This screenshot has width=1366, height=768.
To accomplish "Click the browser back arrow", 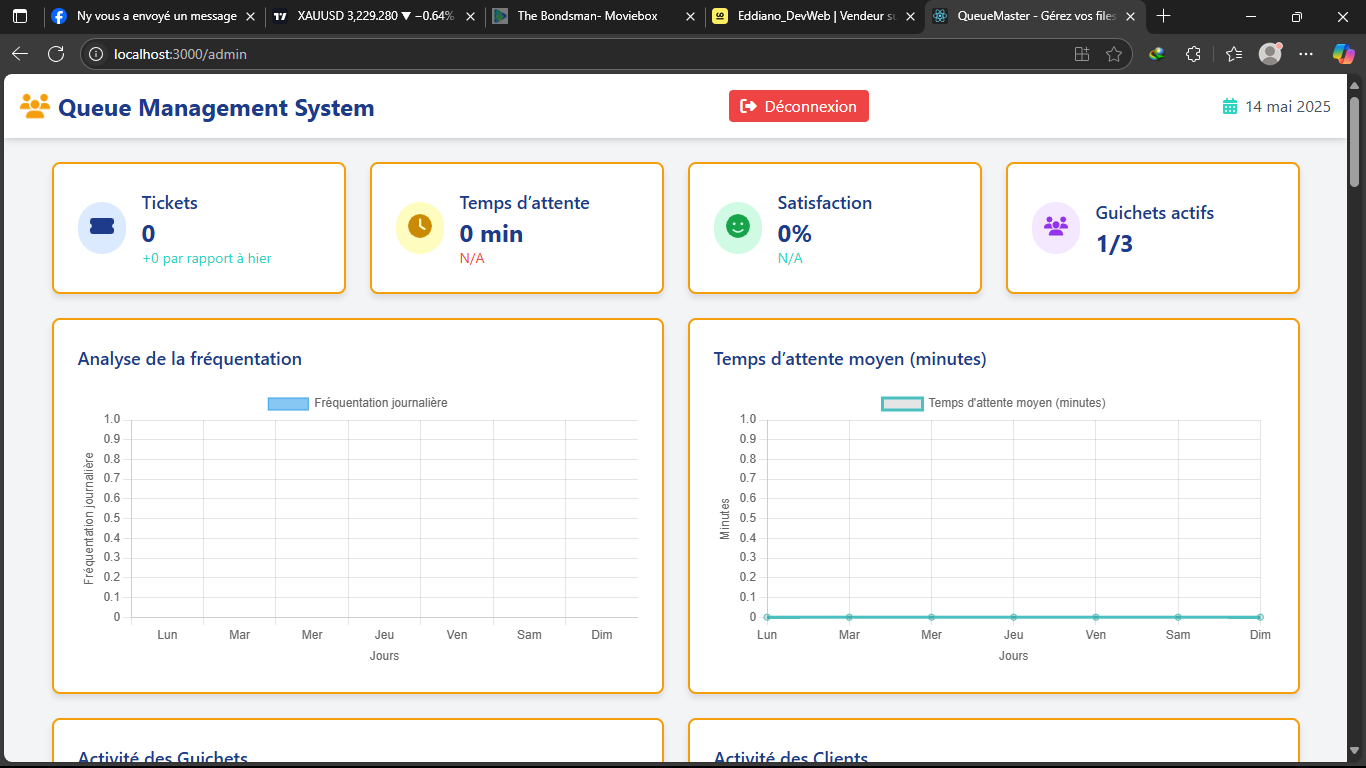I will (x=20, y=54).
